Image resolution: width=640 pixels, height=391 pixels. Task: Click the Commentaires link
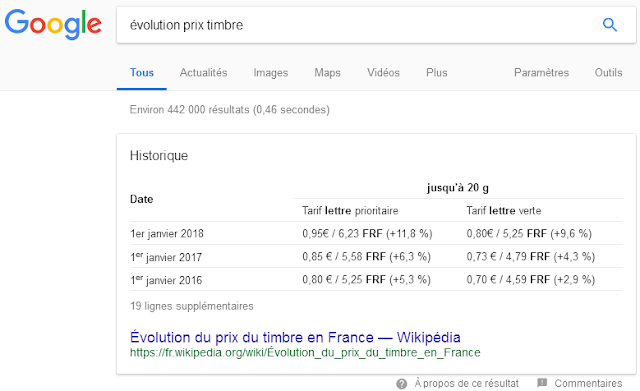coord(588,384)
